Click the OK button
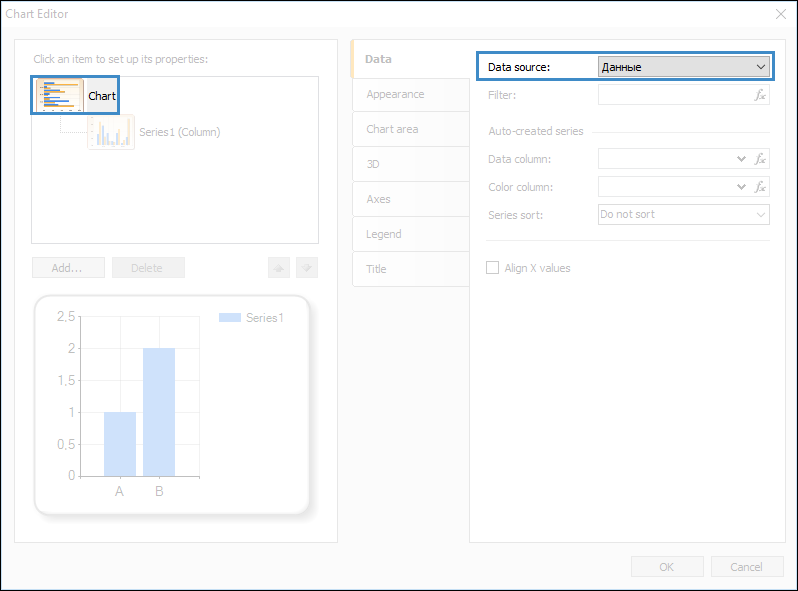Image resolution: width=798 pixels, height=591 pixels. coord(666,567)
